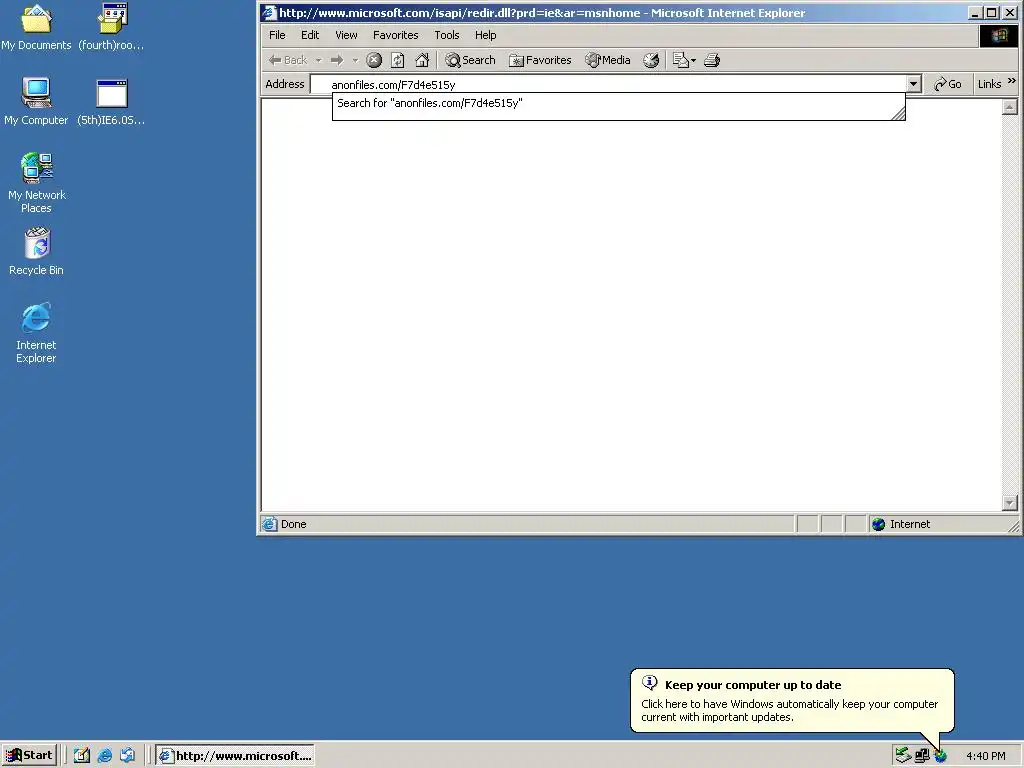Select the My Computer desktop icon

(37, 101)
